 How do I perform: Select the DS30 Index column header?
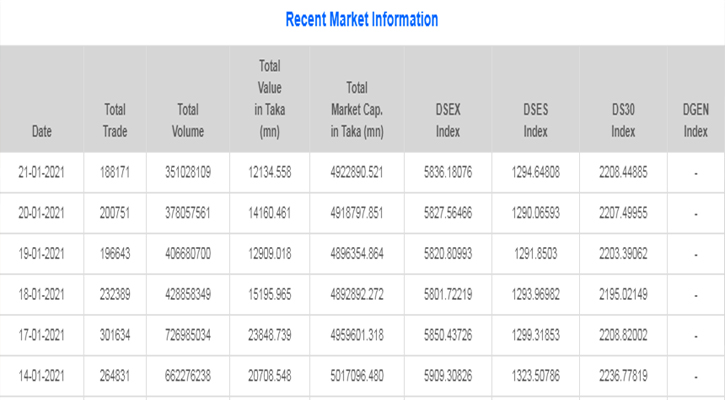click(x=623, y=120)
